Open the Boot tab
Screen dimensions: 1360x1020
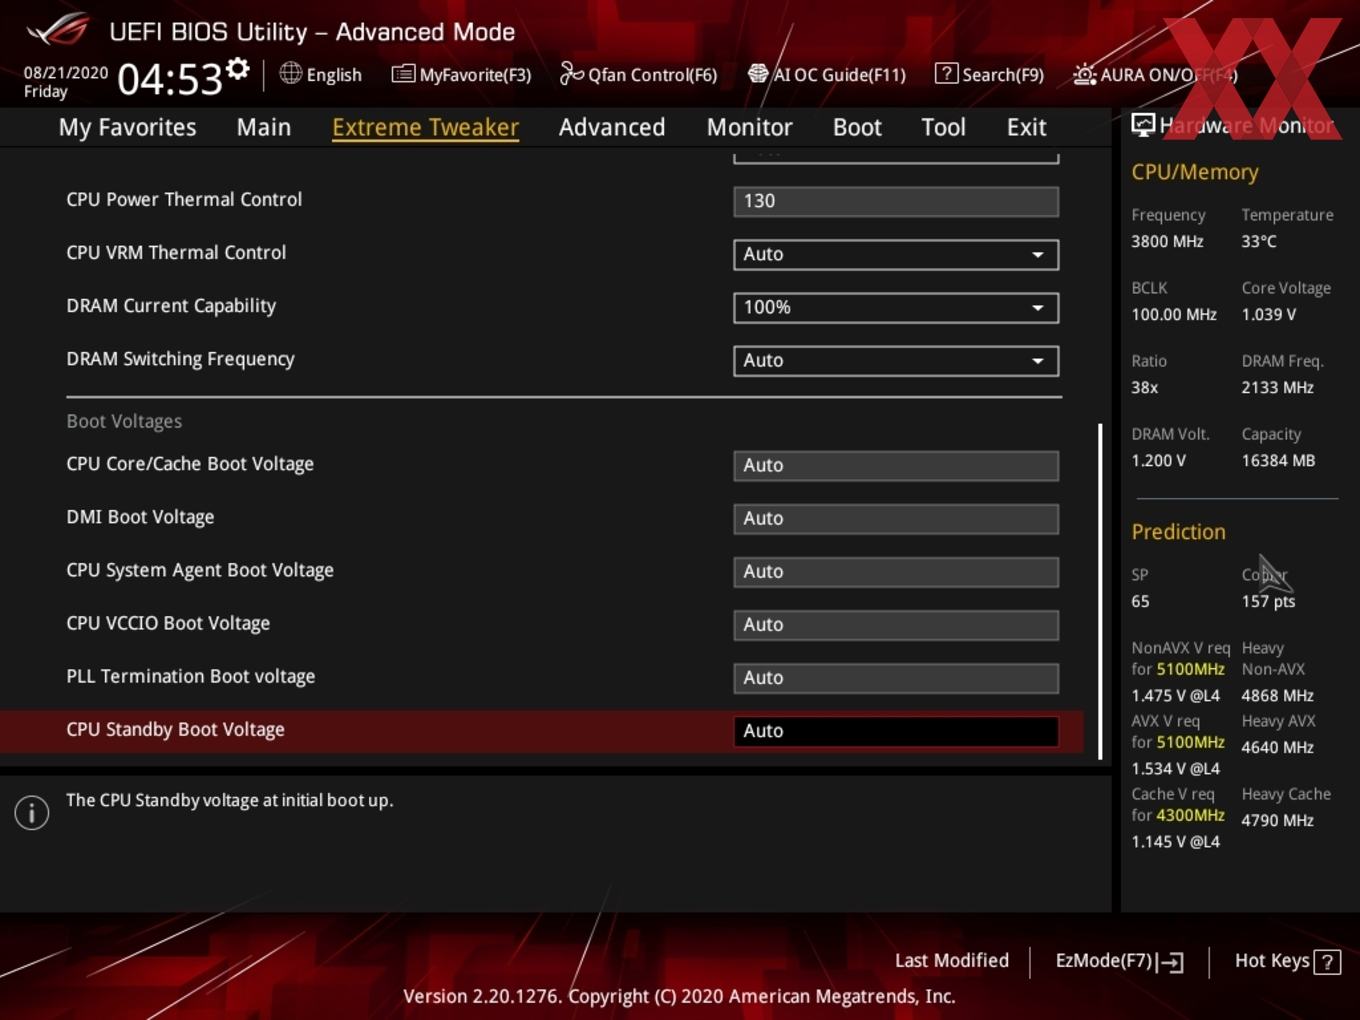point(857,127)
